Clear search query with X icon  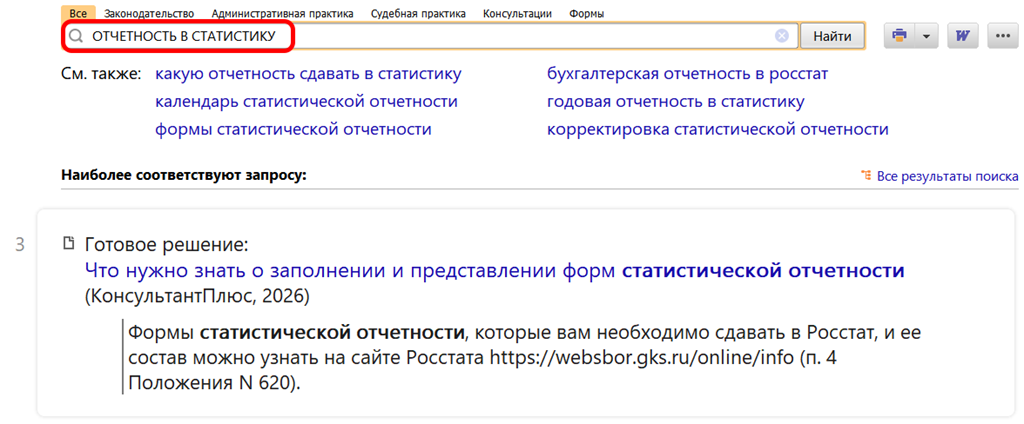click(x=782, y=36)
